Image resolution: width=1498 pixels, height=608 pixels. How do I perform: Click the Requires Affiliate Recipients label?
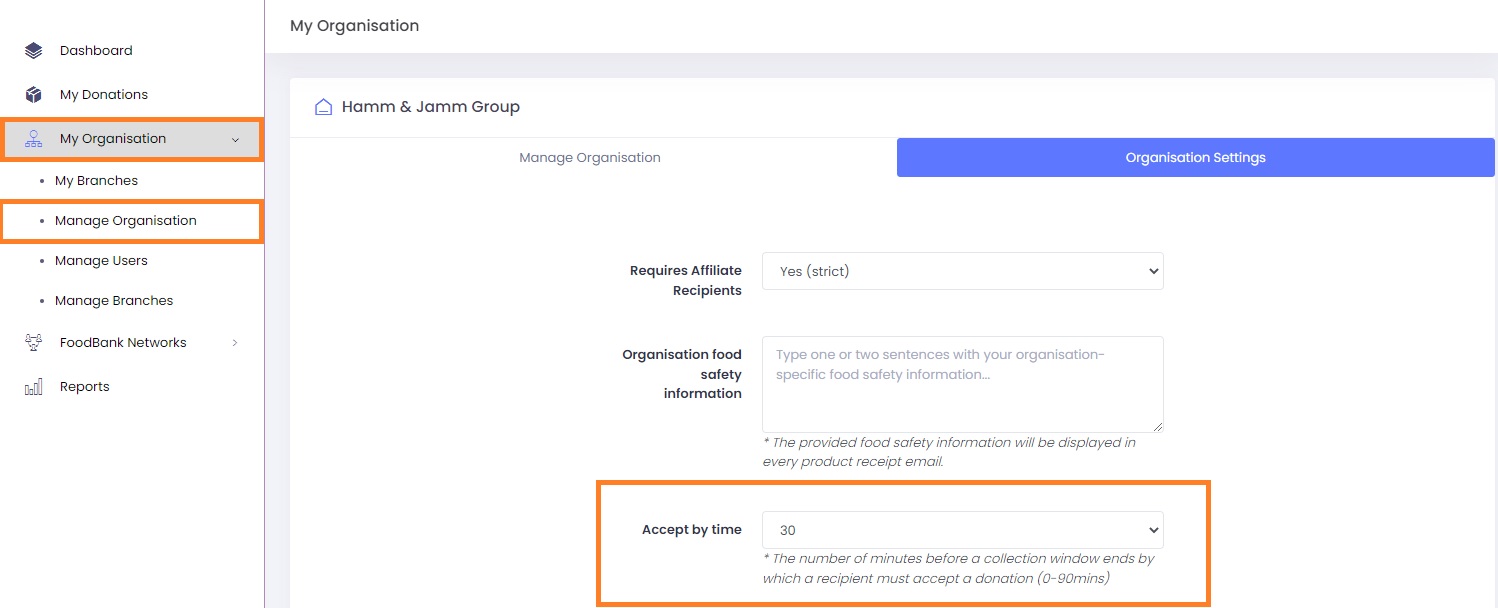click(x=686, y=281)
